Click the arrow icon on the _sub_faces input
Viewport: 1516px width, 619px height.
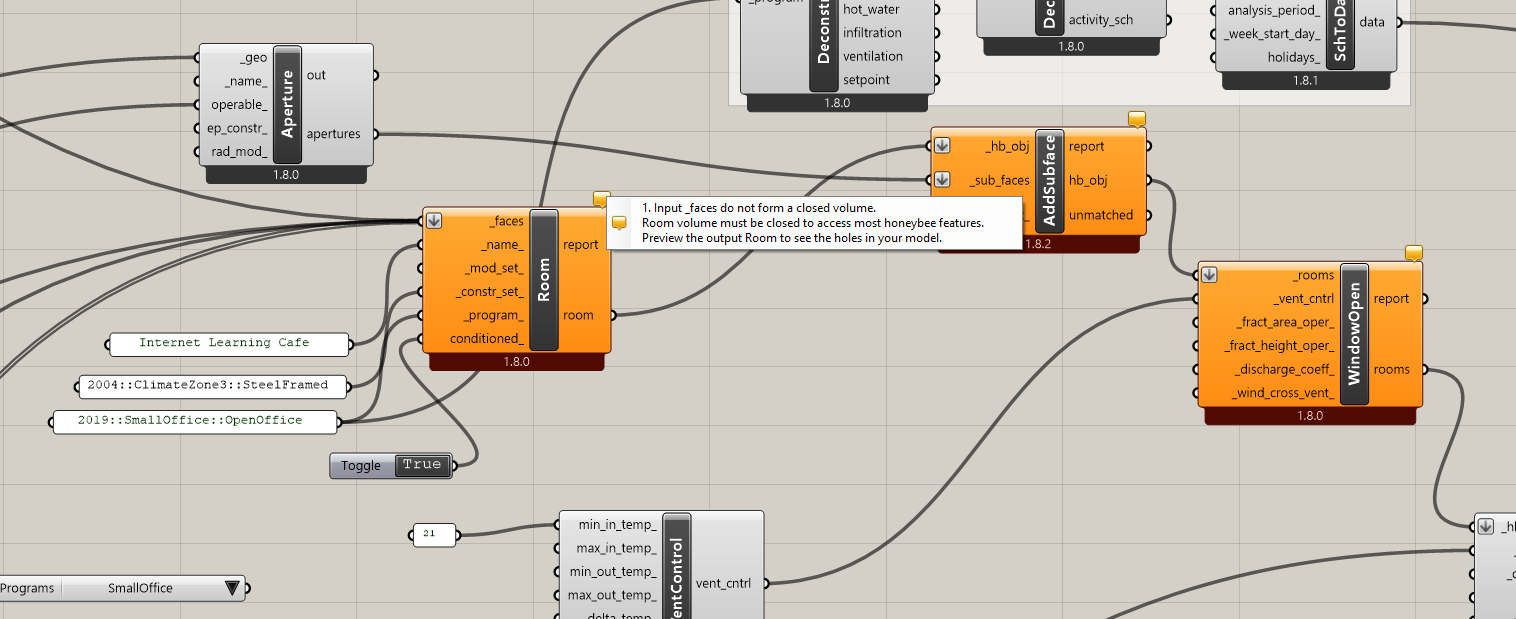coord(942,180)
